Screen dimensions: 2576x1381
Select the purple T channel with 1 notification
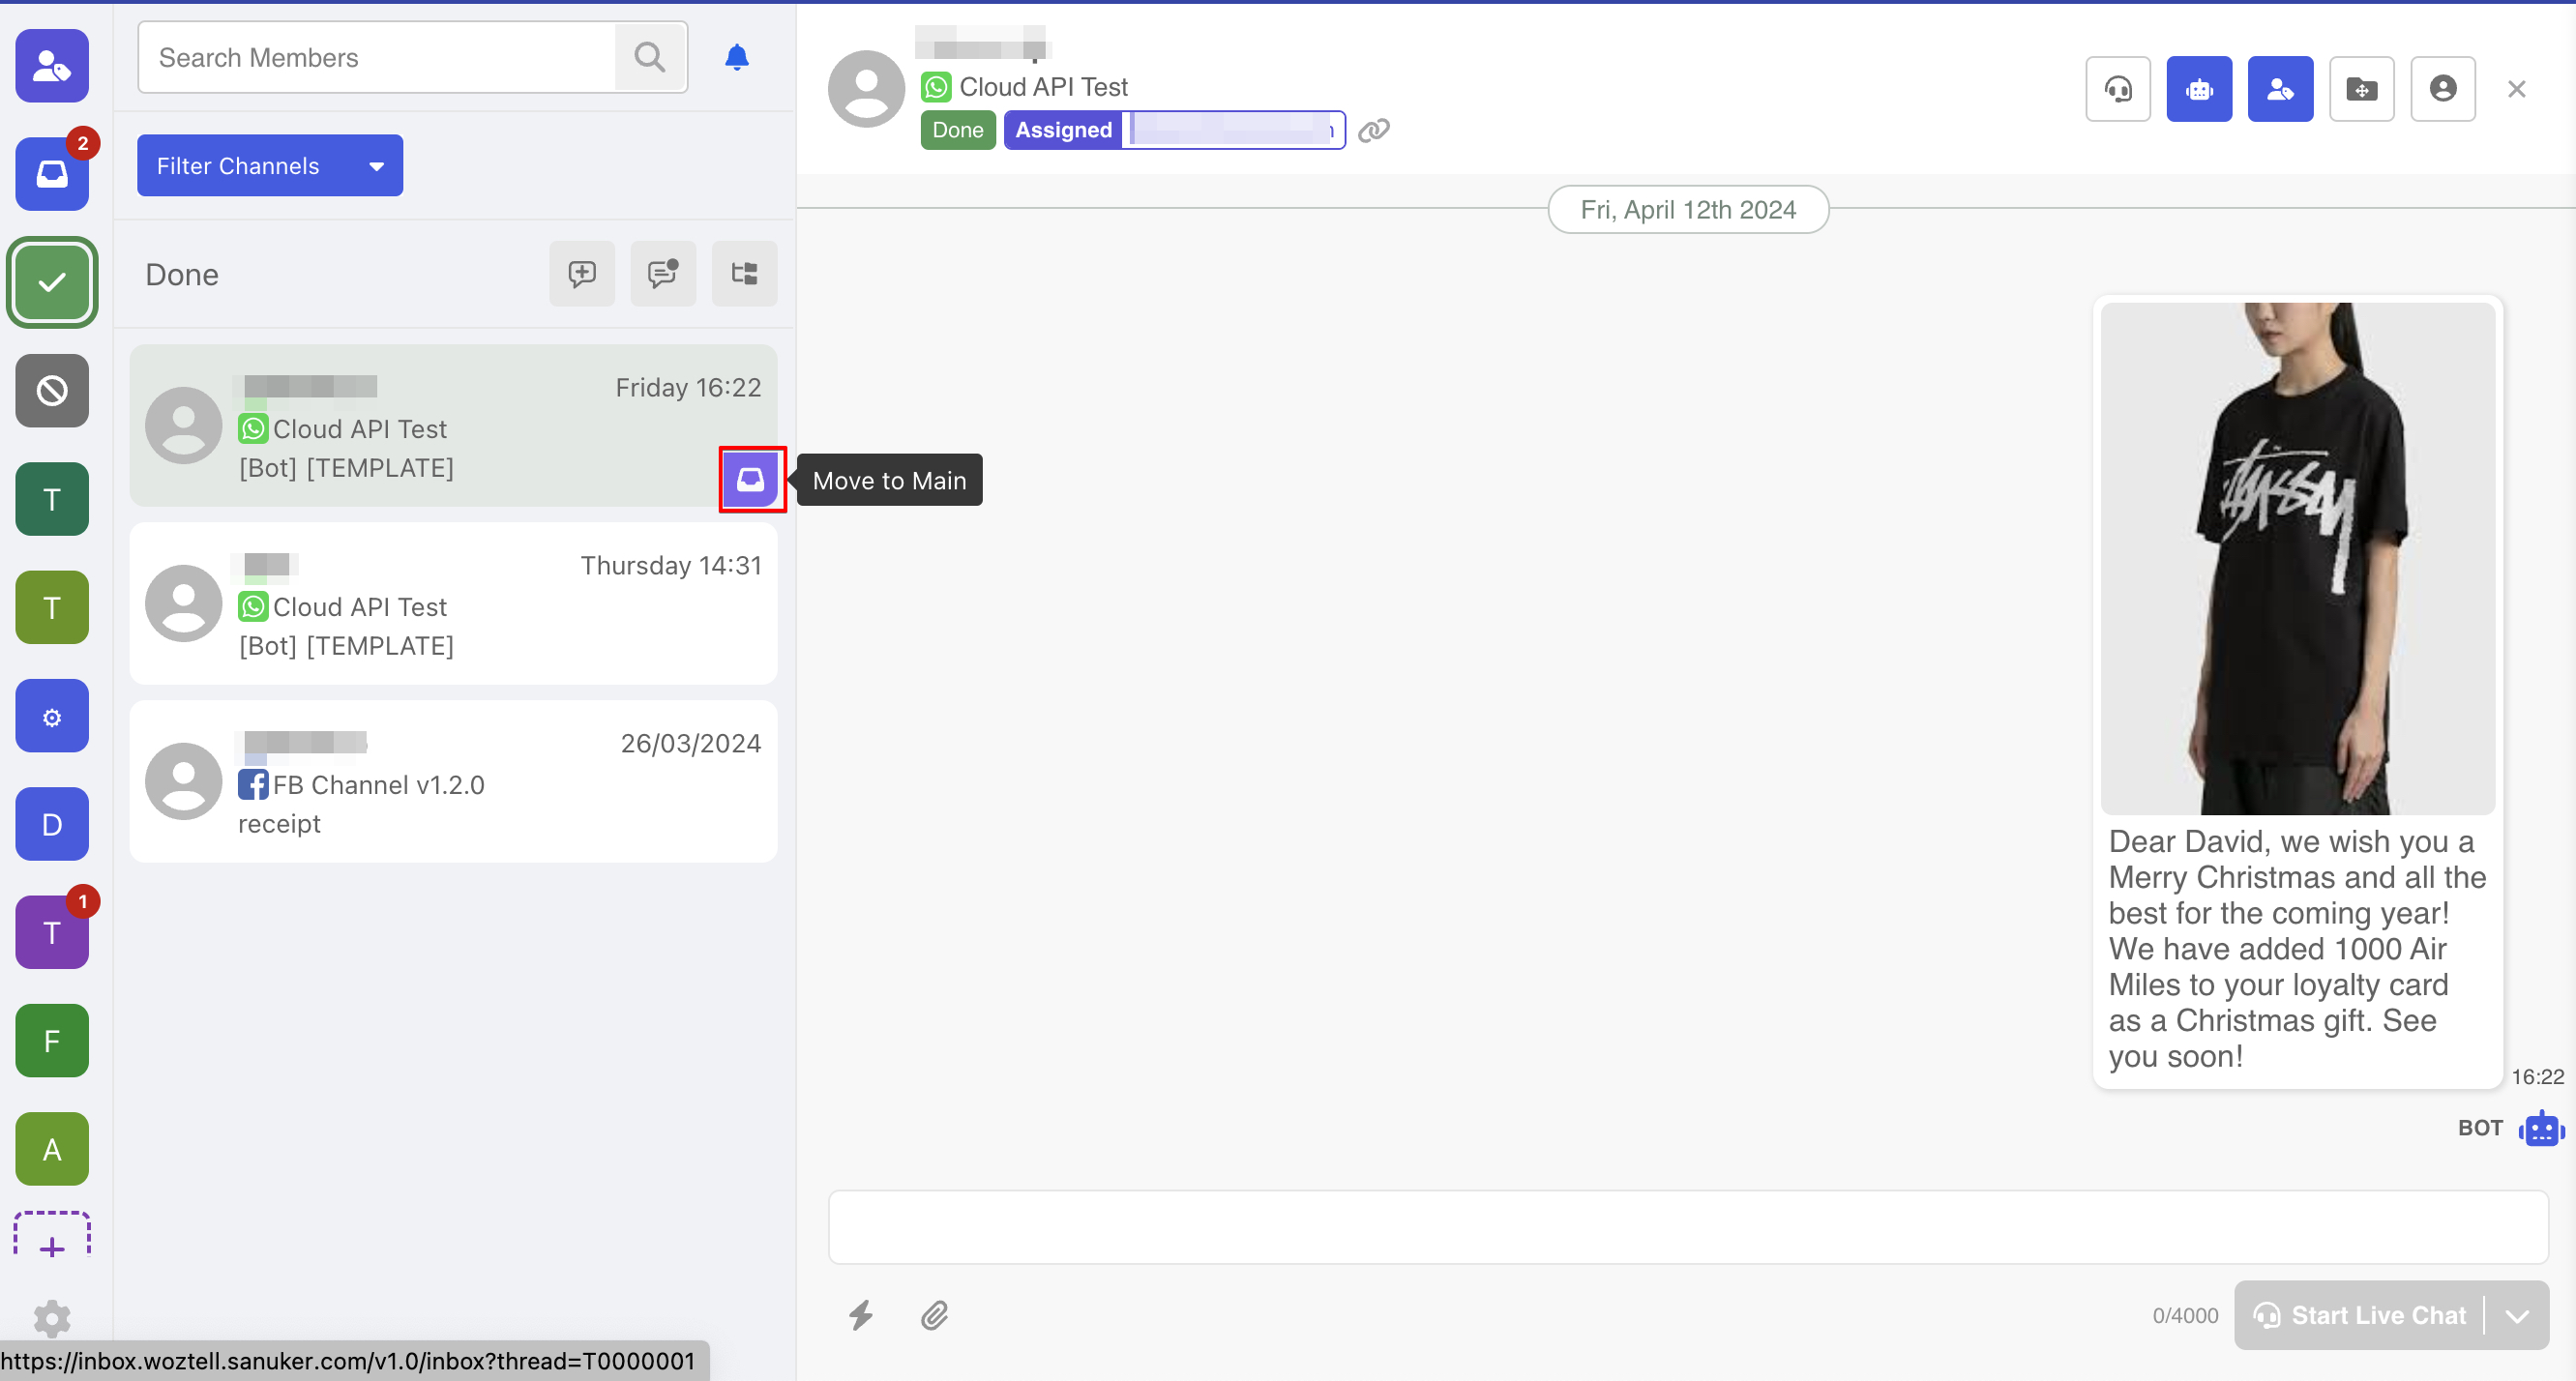[x=52, y=932]
